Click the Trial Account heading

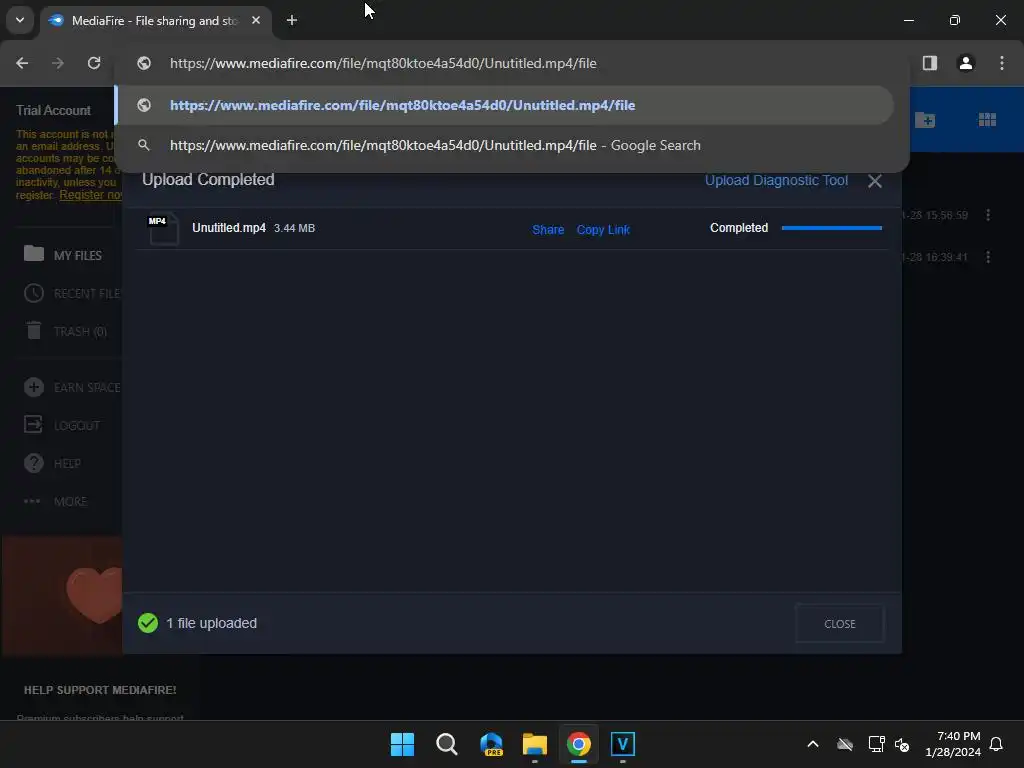coord(54,110)
